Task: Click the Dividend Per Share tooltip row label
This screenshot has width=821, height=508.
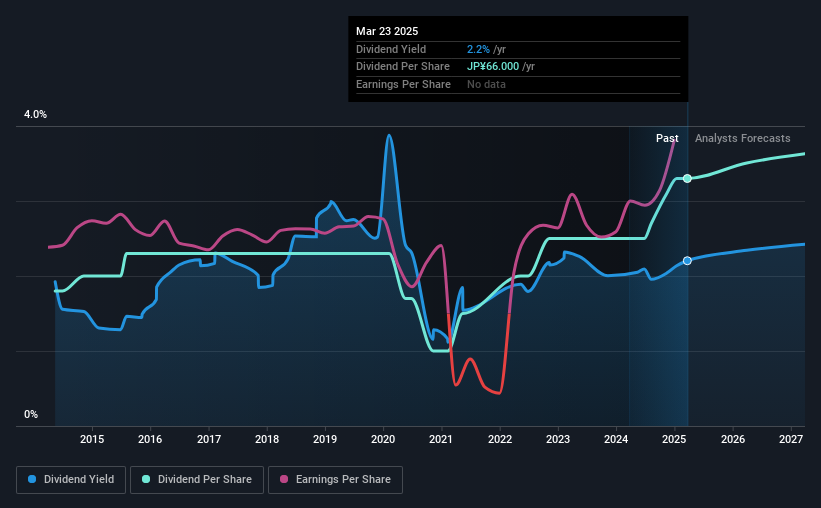Action: [403, 67]
